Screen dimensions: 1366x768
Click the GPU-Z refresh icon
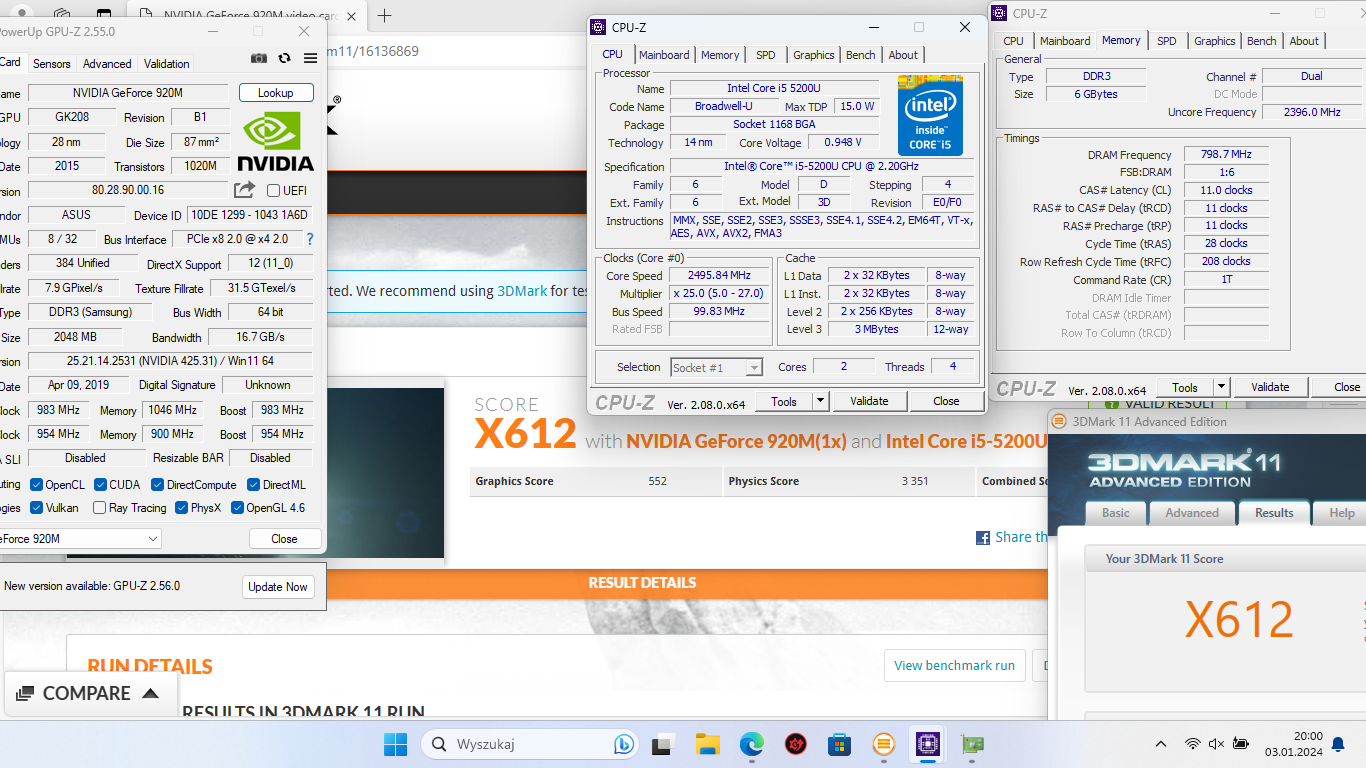[285, 59]
